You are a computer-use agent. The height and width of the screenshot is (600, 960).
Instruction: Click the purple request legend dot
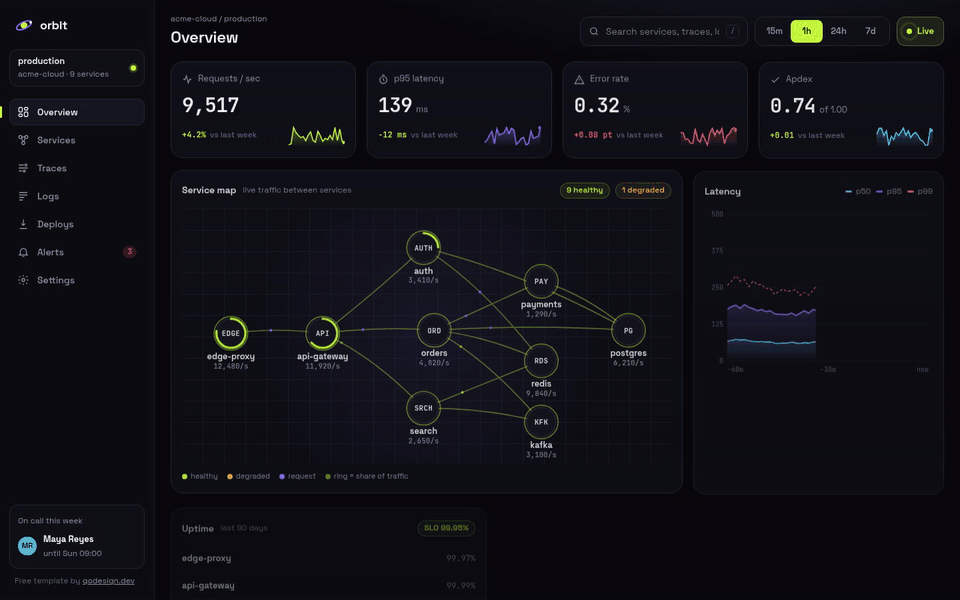282,476
